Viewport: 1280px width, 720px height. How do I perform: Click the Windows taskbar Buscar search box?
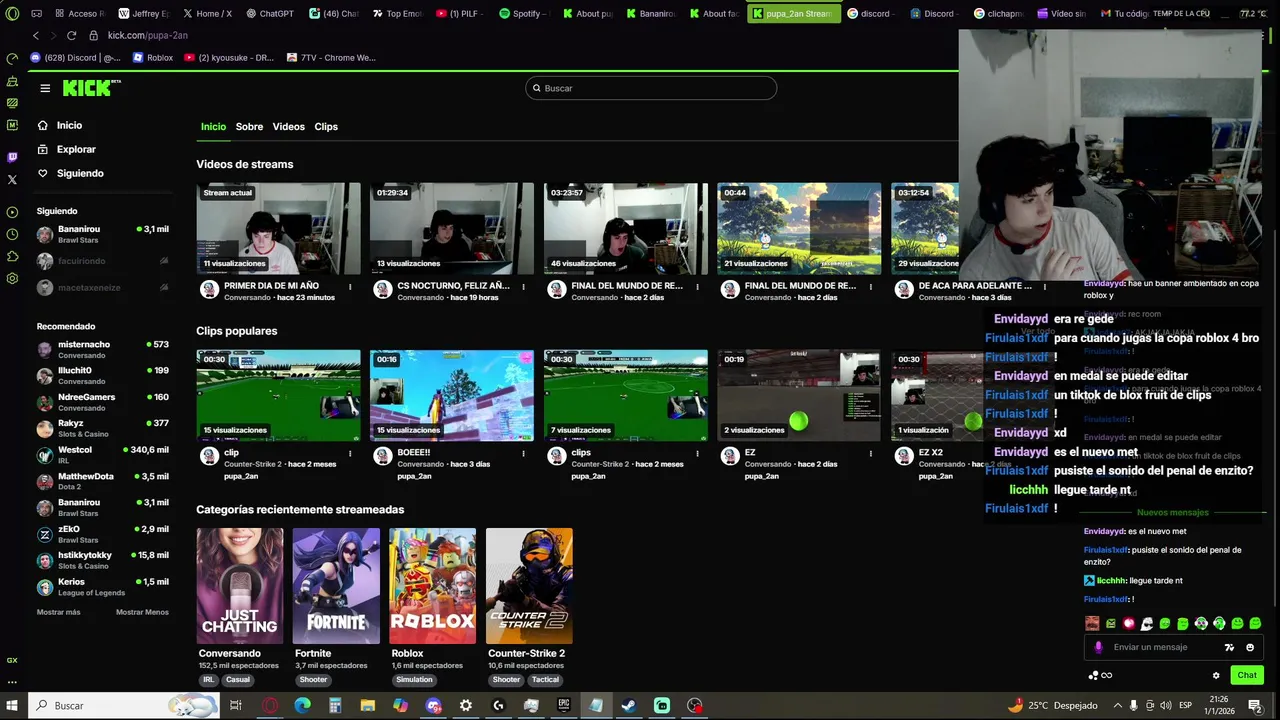point(125,705)
